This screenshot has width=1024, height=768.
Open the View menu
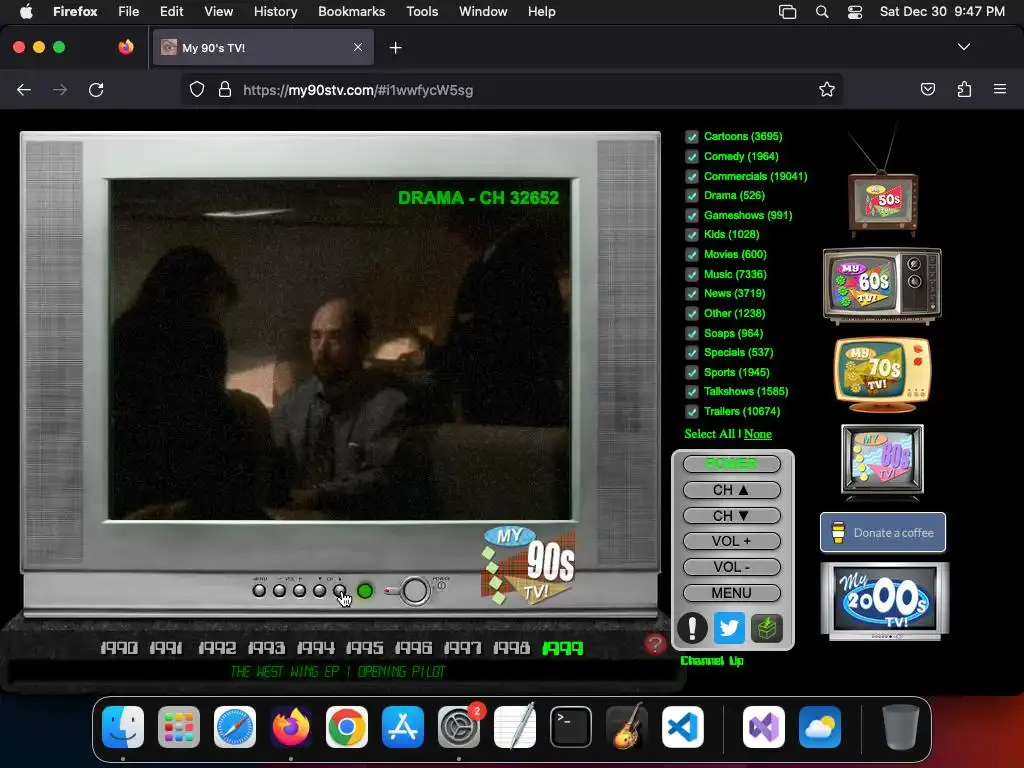218,12
